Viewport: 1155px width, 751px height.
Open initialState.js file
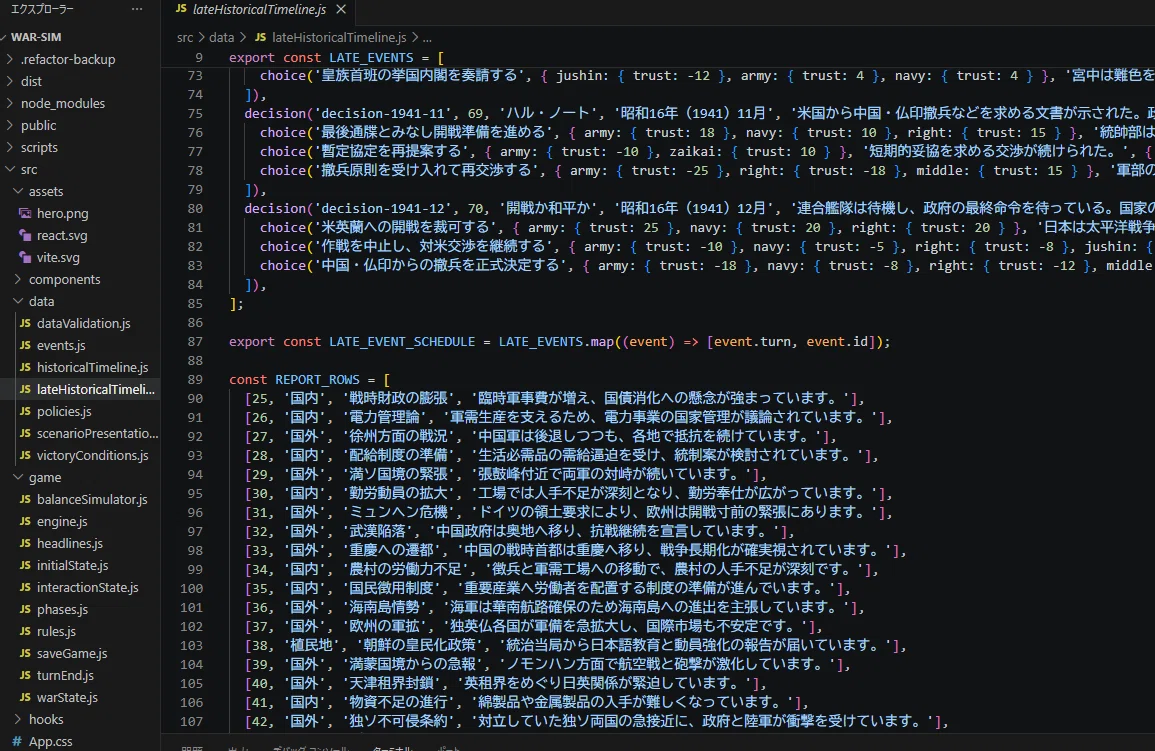click(72, 565)
